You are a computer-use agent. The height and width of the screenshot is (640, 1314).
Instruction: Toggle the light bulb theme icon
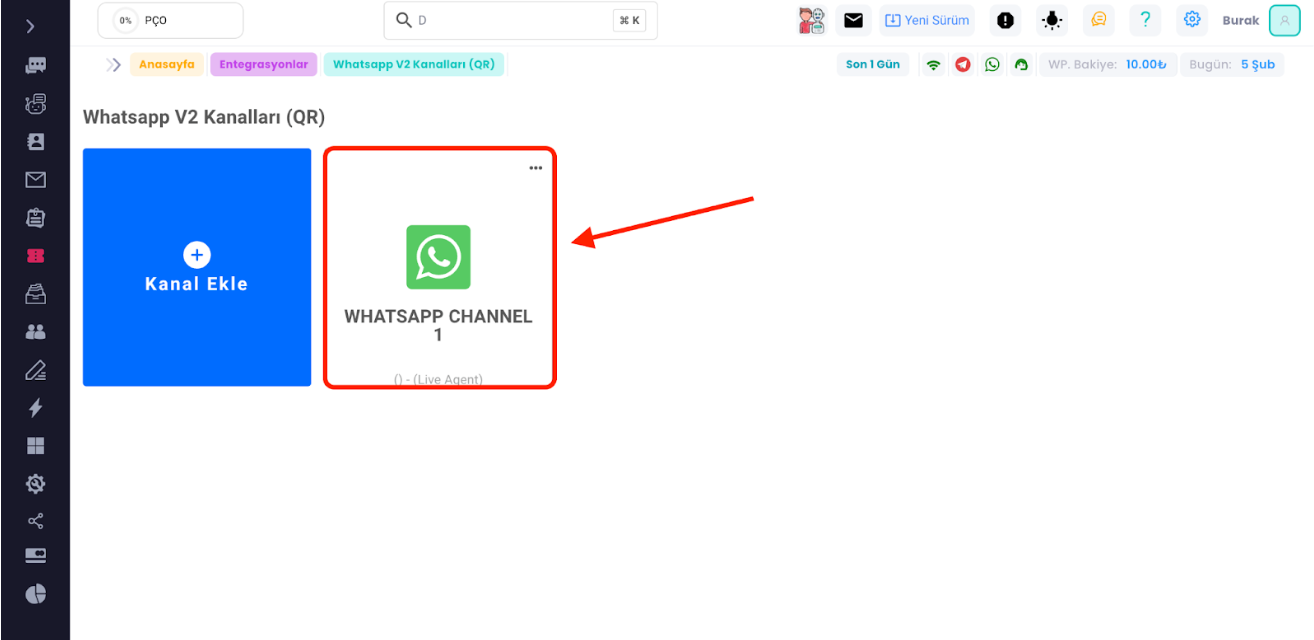1052,20
